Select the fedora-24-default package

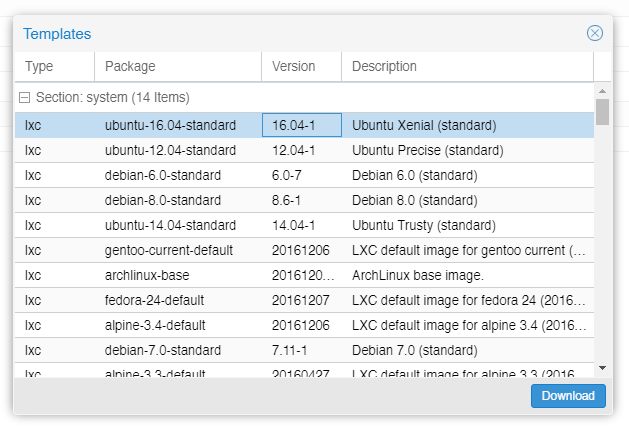pos(154,300)
